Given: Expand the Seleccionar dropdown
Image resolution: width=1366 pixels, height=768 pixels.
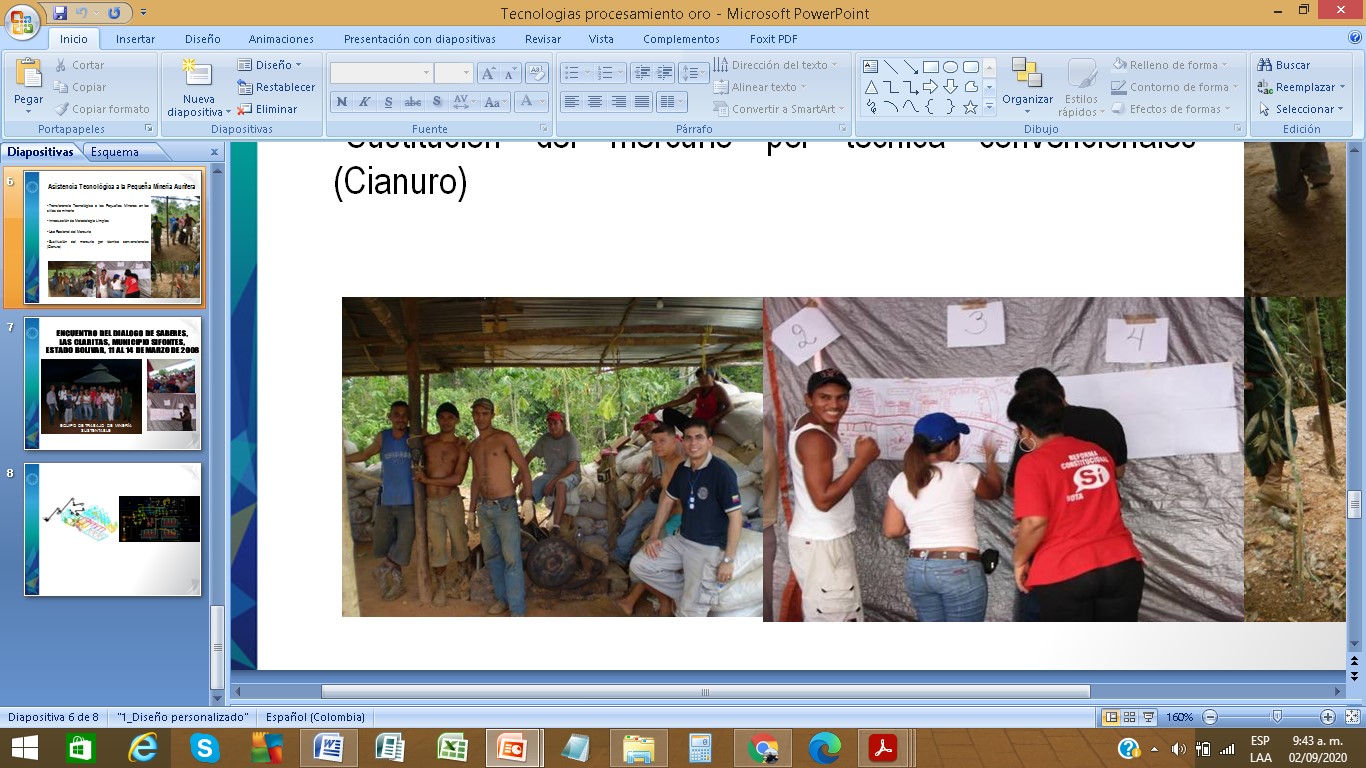Looking at the screenshot, I should pos(1302,109).
